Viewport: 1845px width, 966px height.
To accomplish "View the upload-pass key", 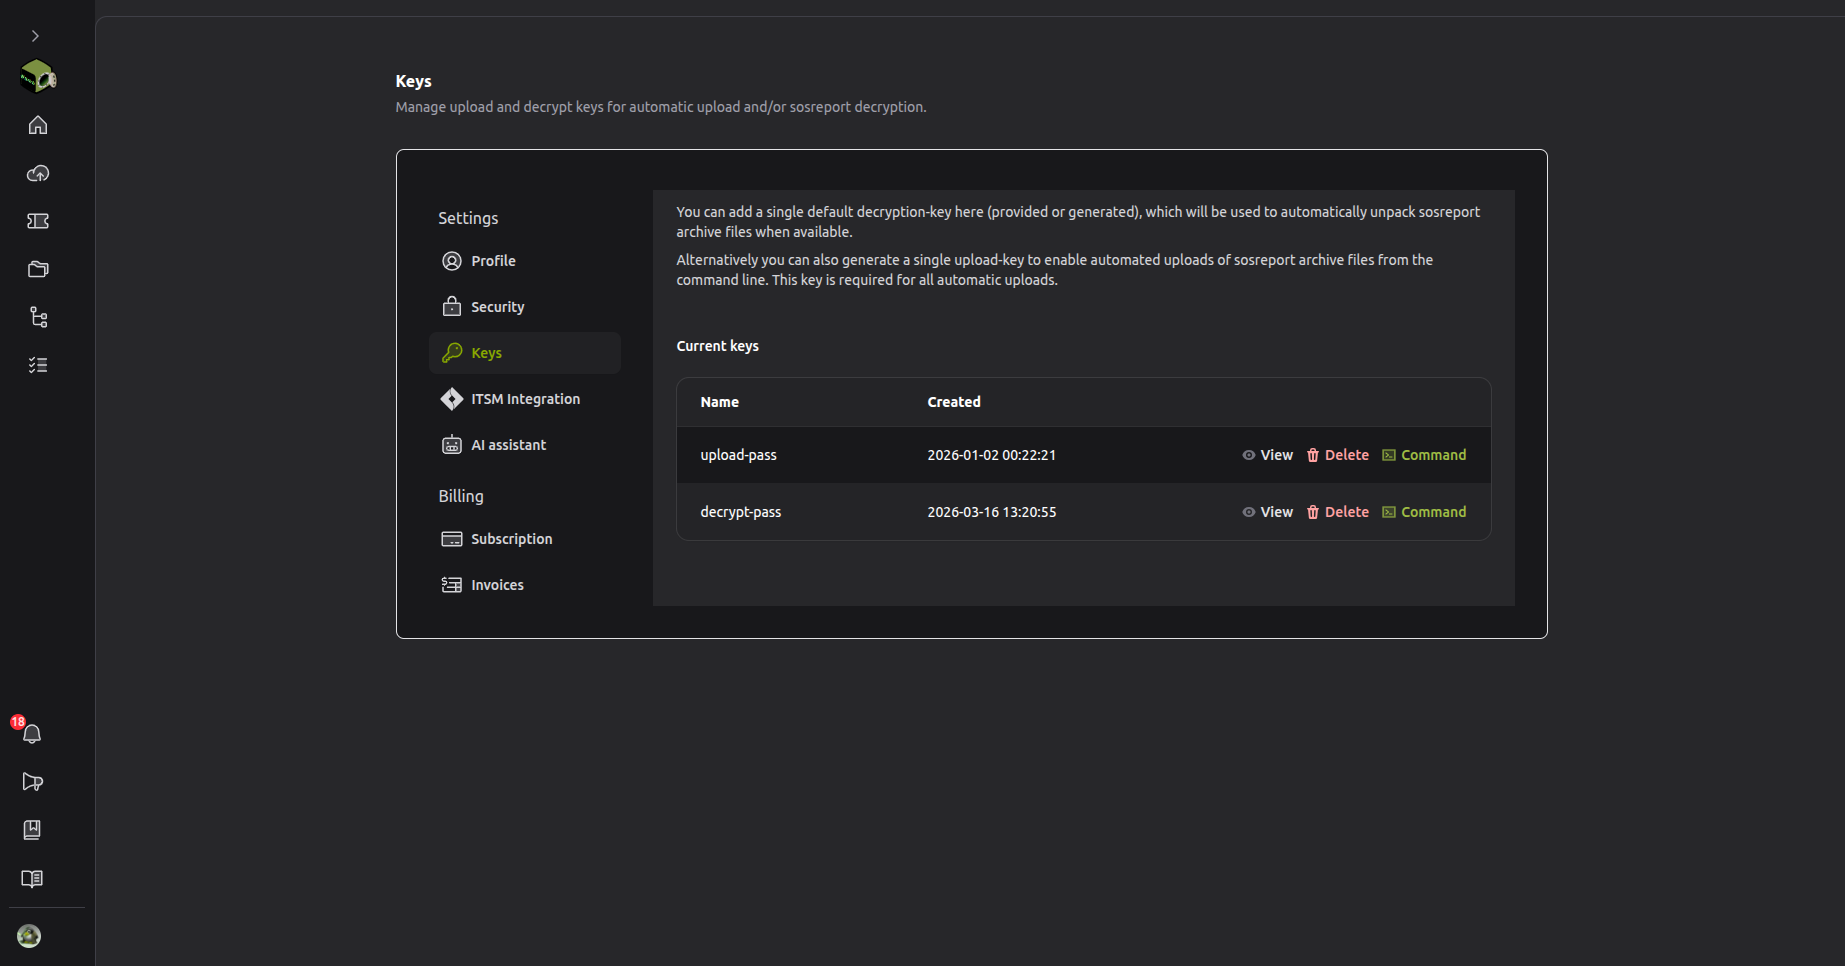I will [x=1267, y=455].
